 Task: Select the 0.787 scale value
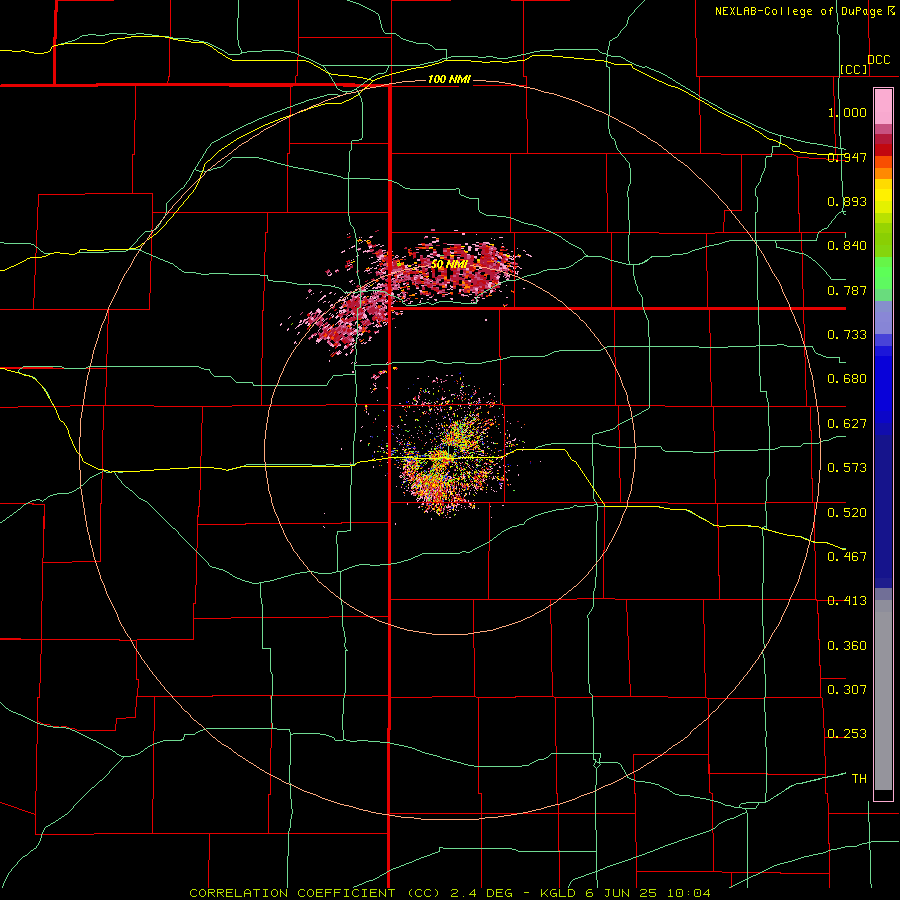[847, 290]
